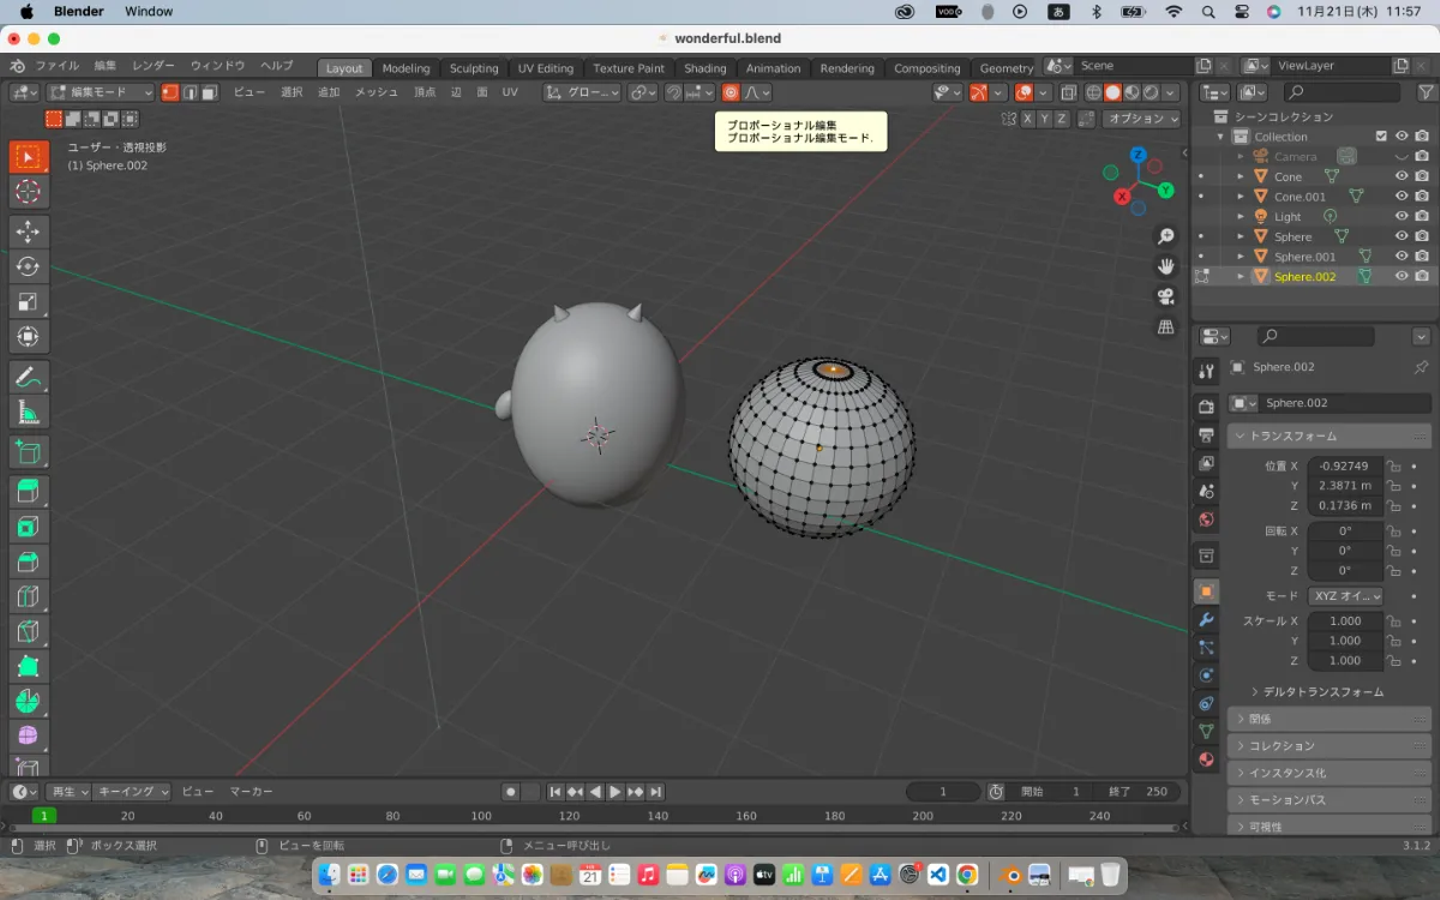Expand the デルタトランスフォーム panel
Viewport: 1440px width, 900px height.
click(1322, 692)
